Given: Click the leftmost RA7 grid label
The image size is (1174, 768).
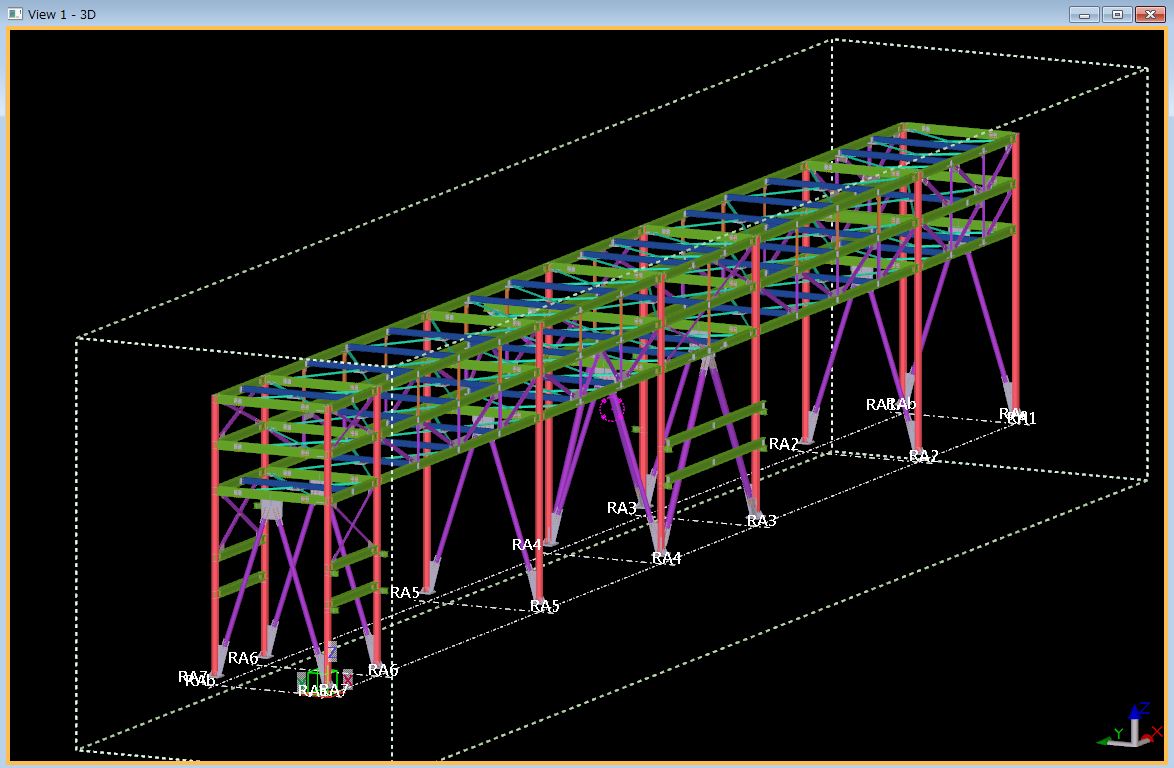Looking at the screenshot, I should pyautogui.click(x=191, y=677).
